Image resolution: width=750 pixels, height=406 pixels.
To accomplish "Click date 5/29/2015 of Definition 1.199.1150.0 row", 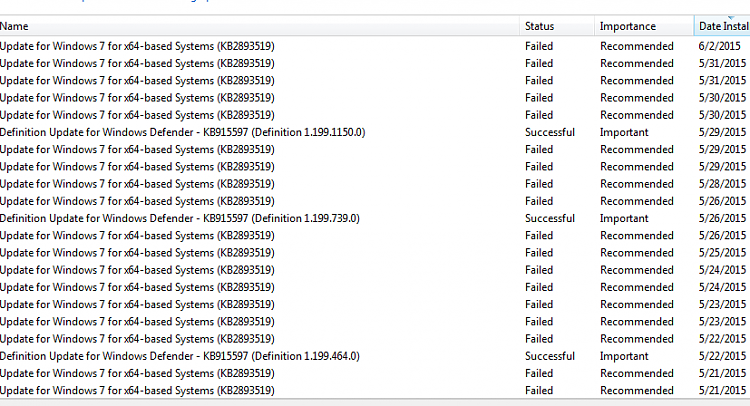I will [722, 132].
